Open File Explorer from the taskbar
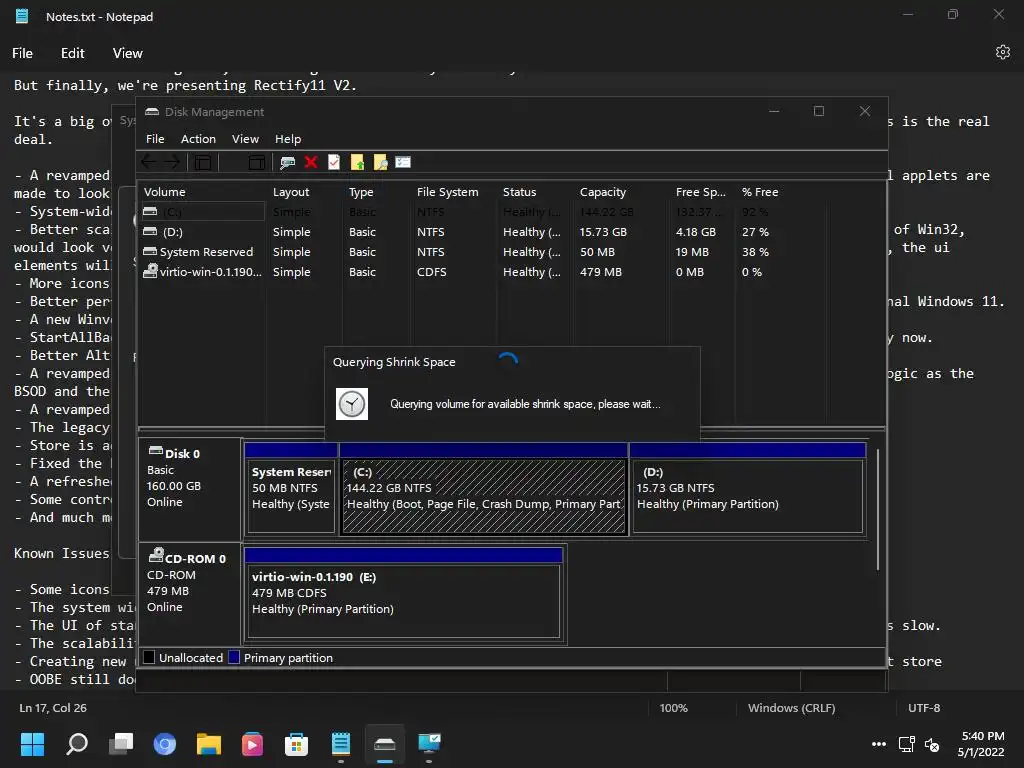Screen dimensions: 1024x768 pos(209,744)
